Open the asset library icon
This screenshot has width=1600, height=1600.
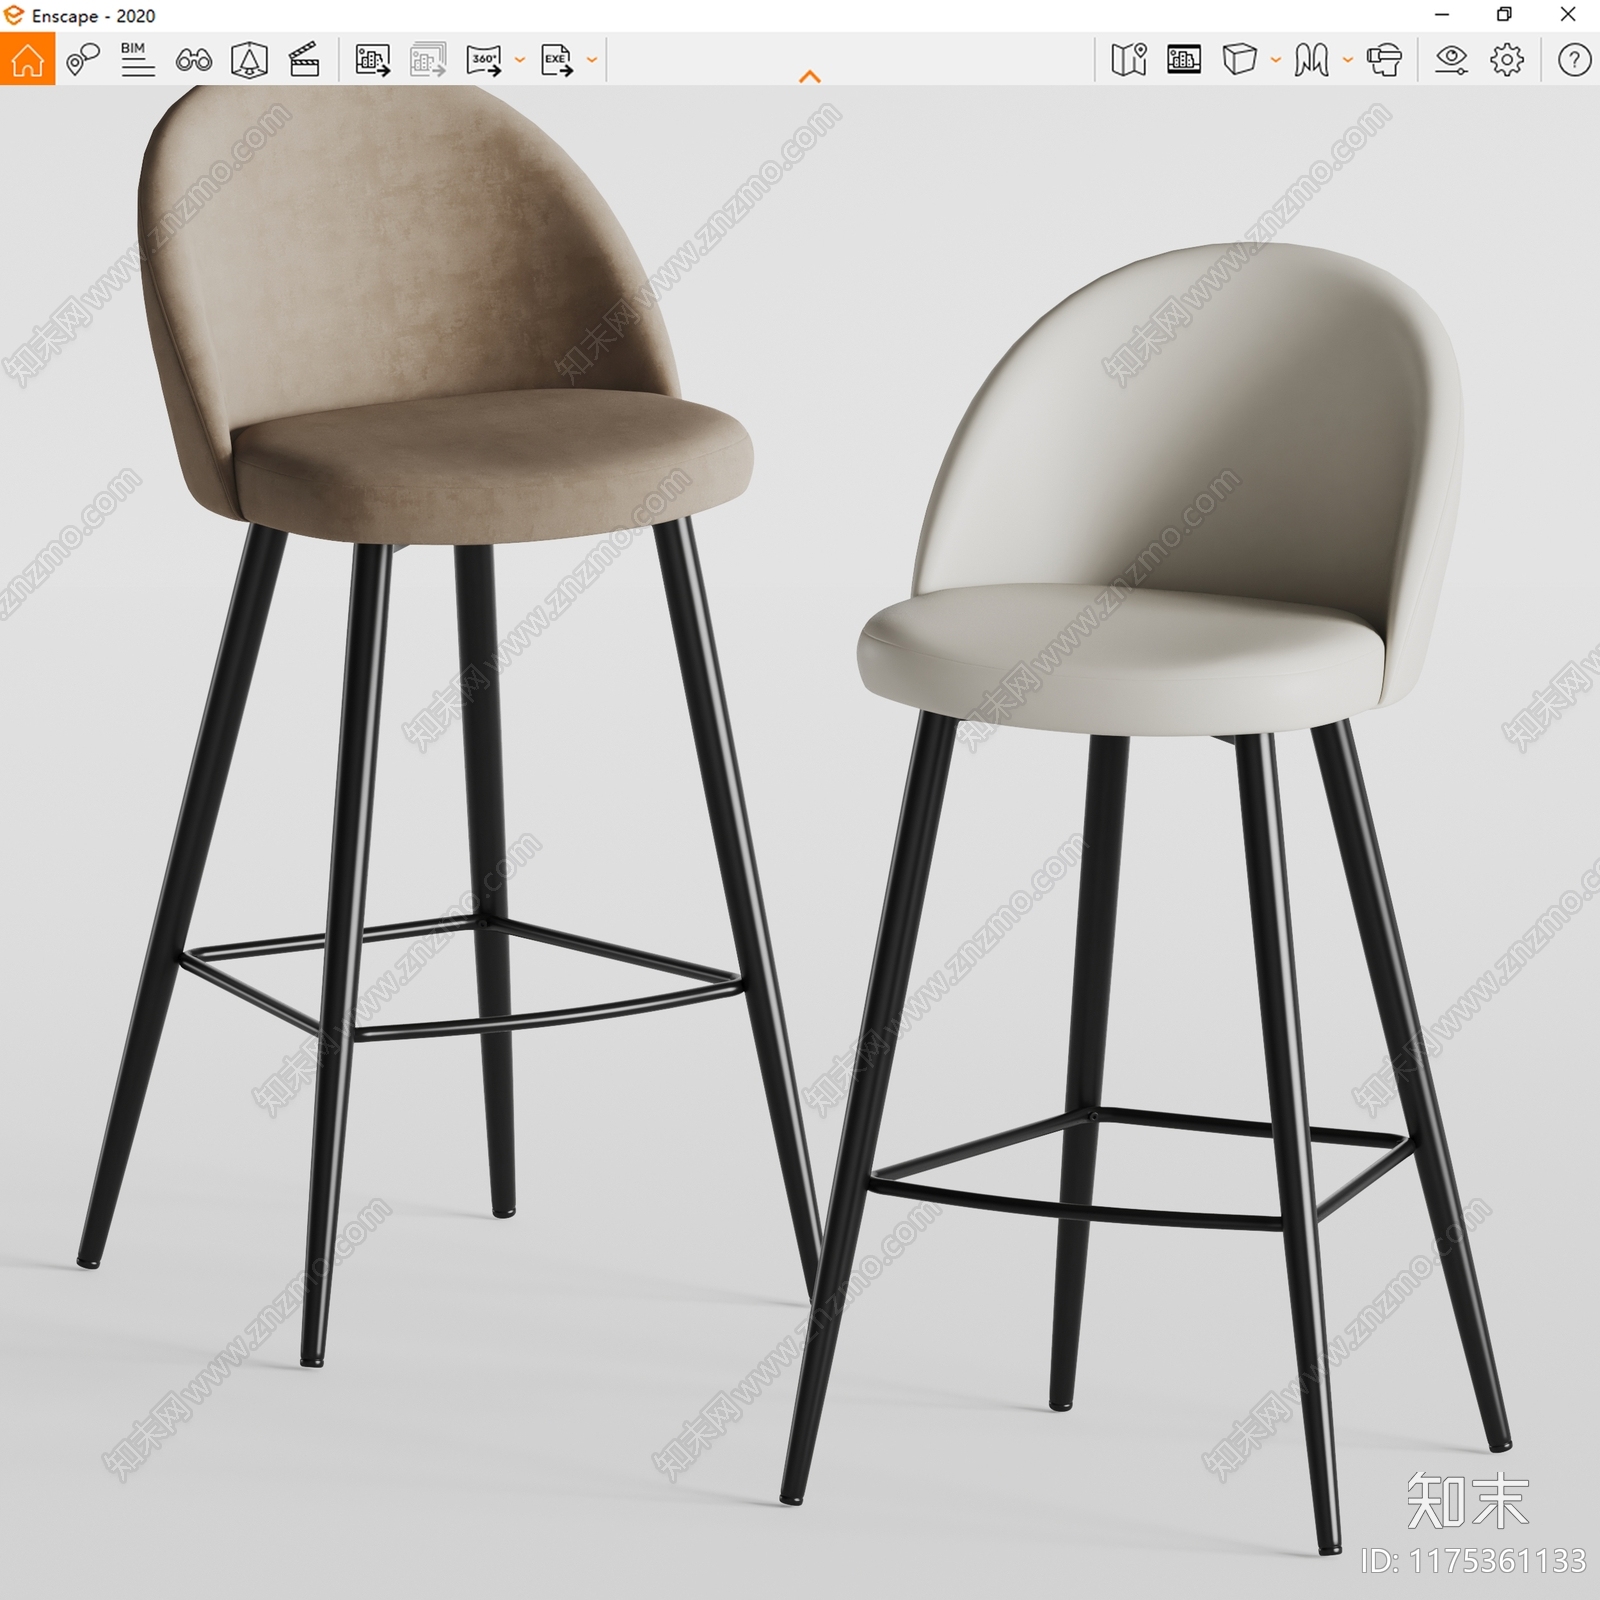tap(249, 60)
